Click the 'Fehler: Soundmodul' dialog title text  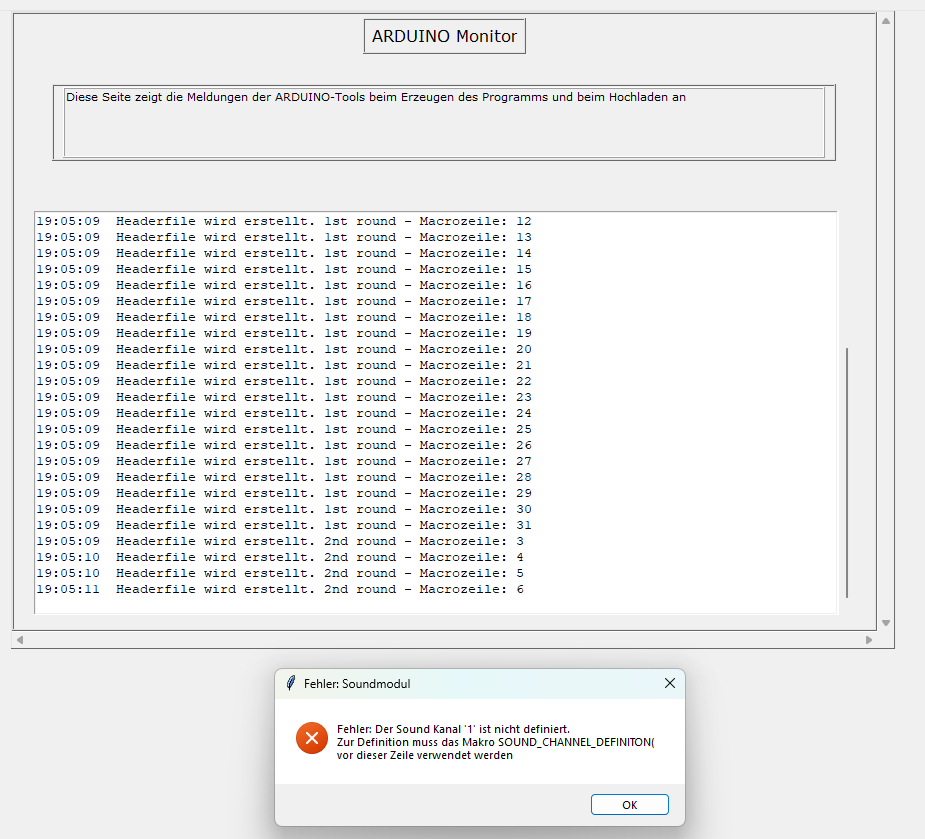[357, 684]
